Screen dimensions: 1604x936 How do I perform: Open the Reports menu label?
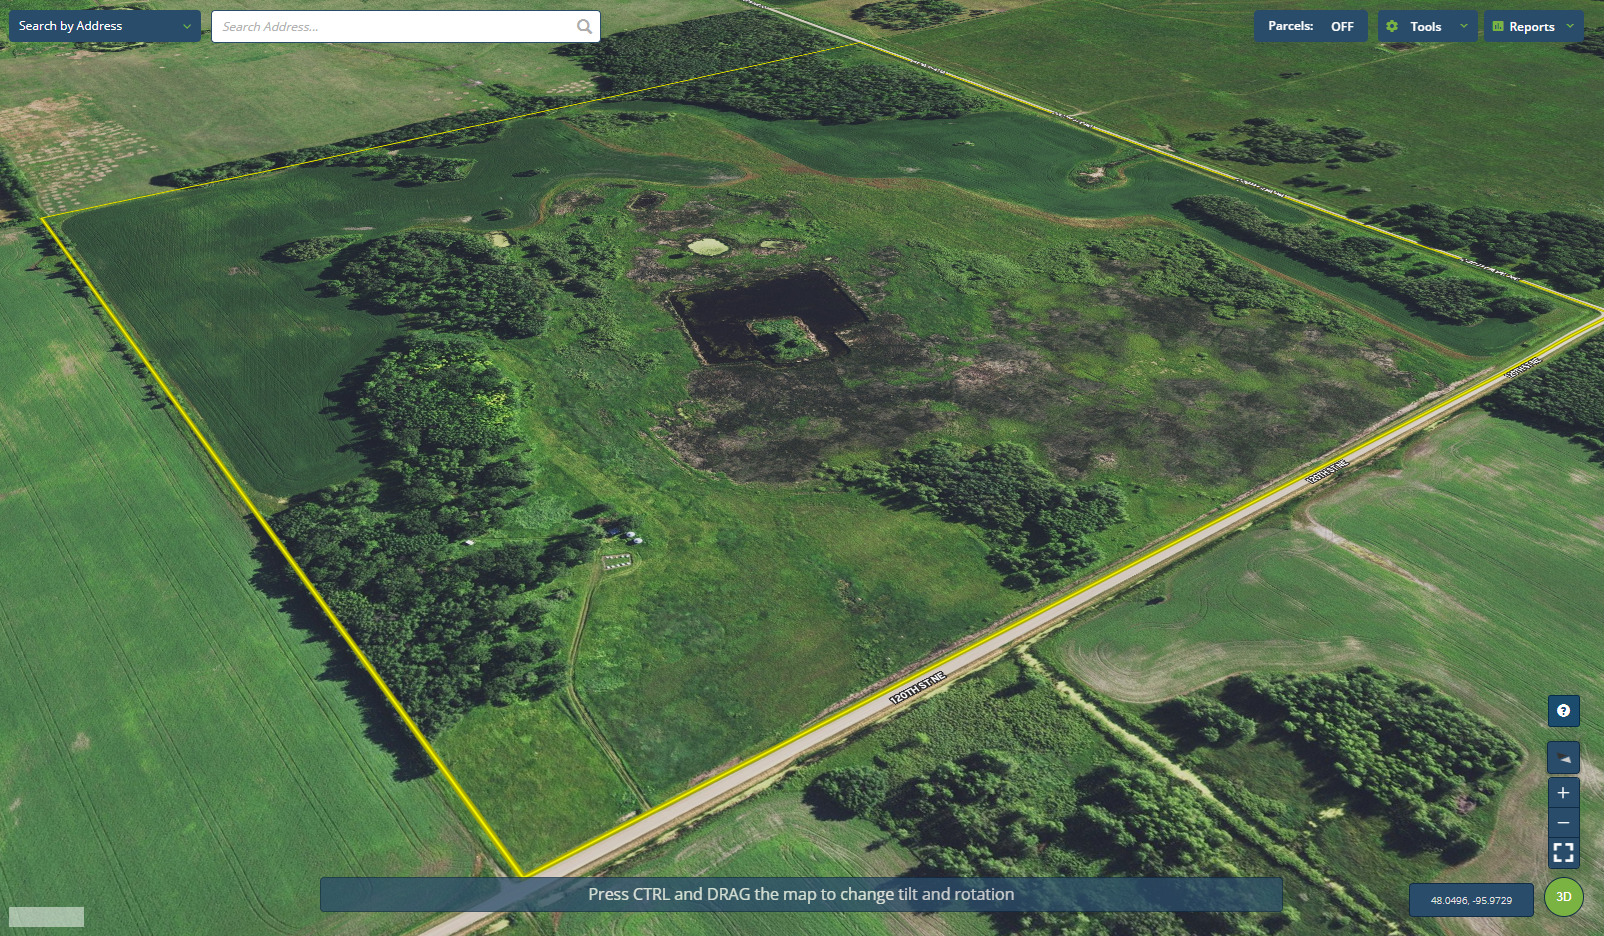coord(1531,27)
